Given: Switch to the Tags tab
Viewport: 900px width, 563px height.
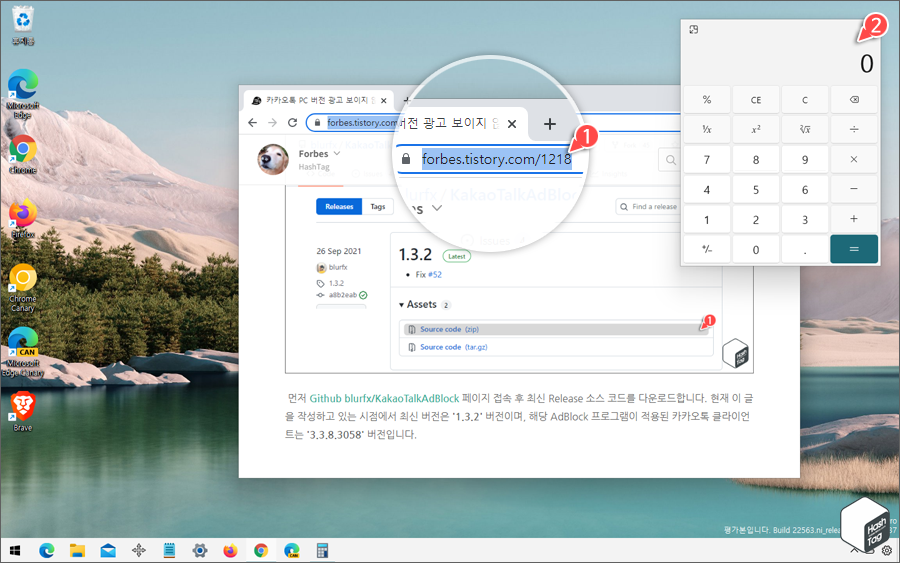Looking at the screenshot, I should (x=378, y=207).
